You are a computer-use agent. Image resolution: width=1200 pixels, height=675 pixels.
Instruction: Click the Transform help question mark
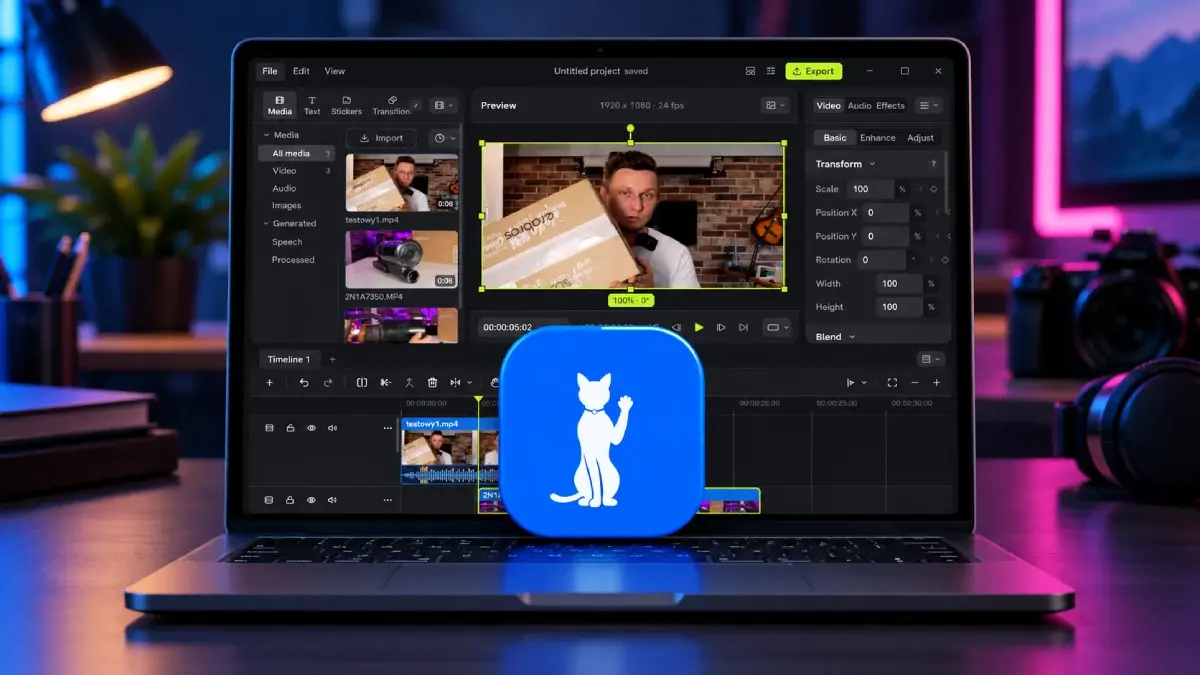coord(934,164)
